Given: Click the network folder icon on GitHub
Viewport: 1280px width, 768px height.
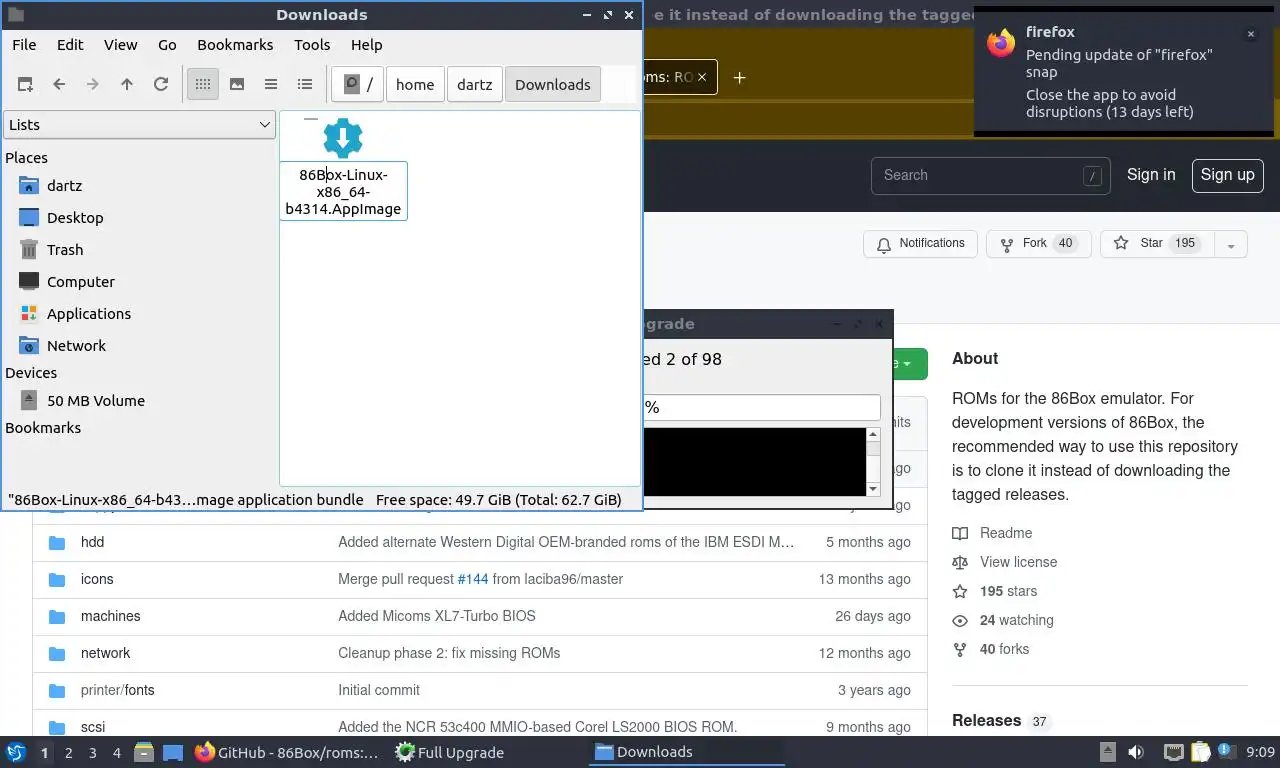Looking at the screenshot, I should (x=56, y=653).
